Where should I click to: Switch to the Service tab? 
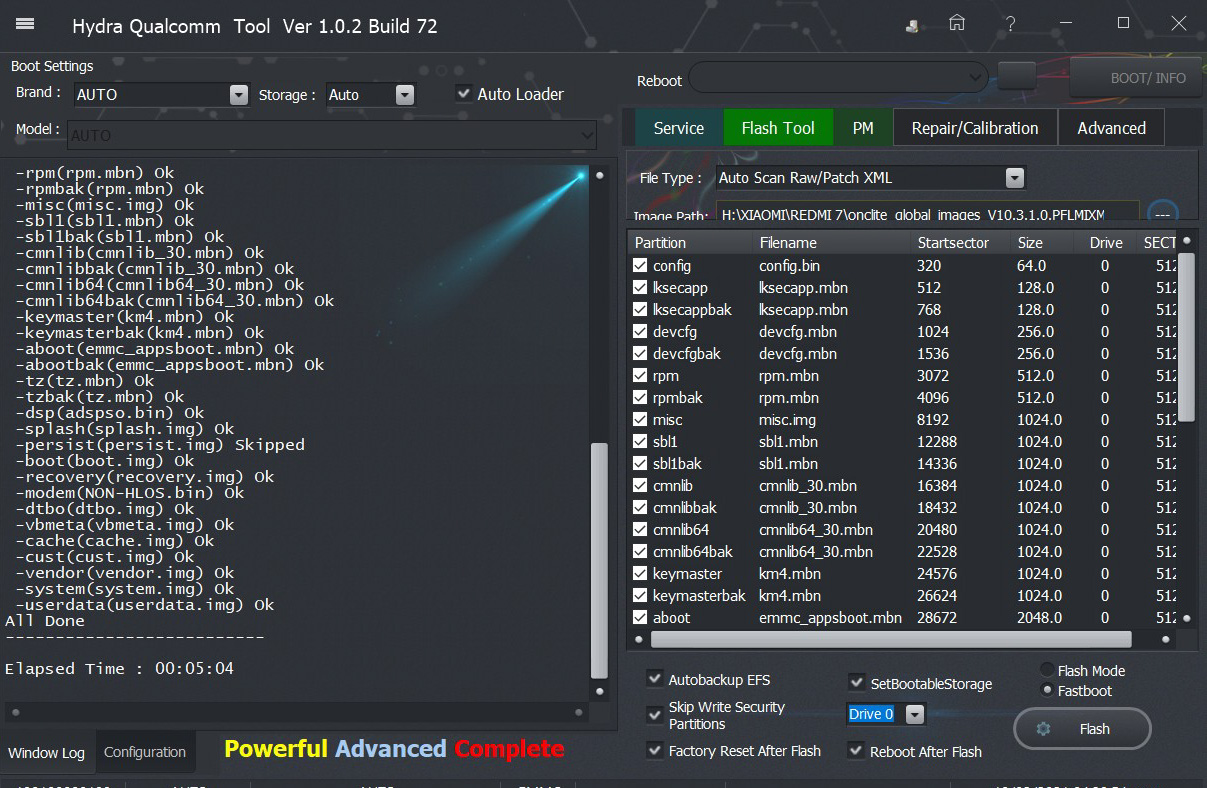tap(679, 128)
